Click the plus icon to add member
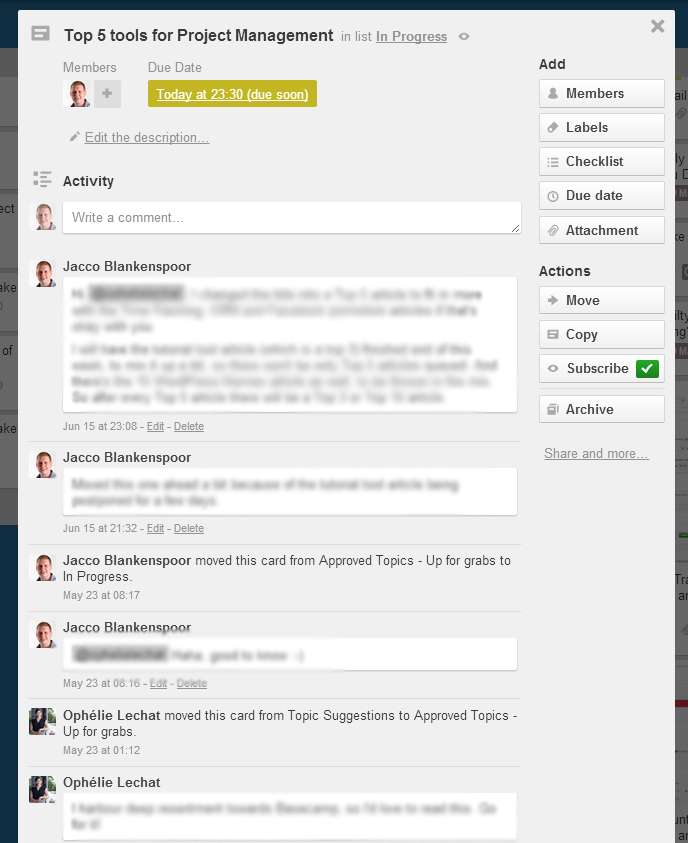Image resolution: width=688 pixels, height=843 pixels. [108, 94]
